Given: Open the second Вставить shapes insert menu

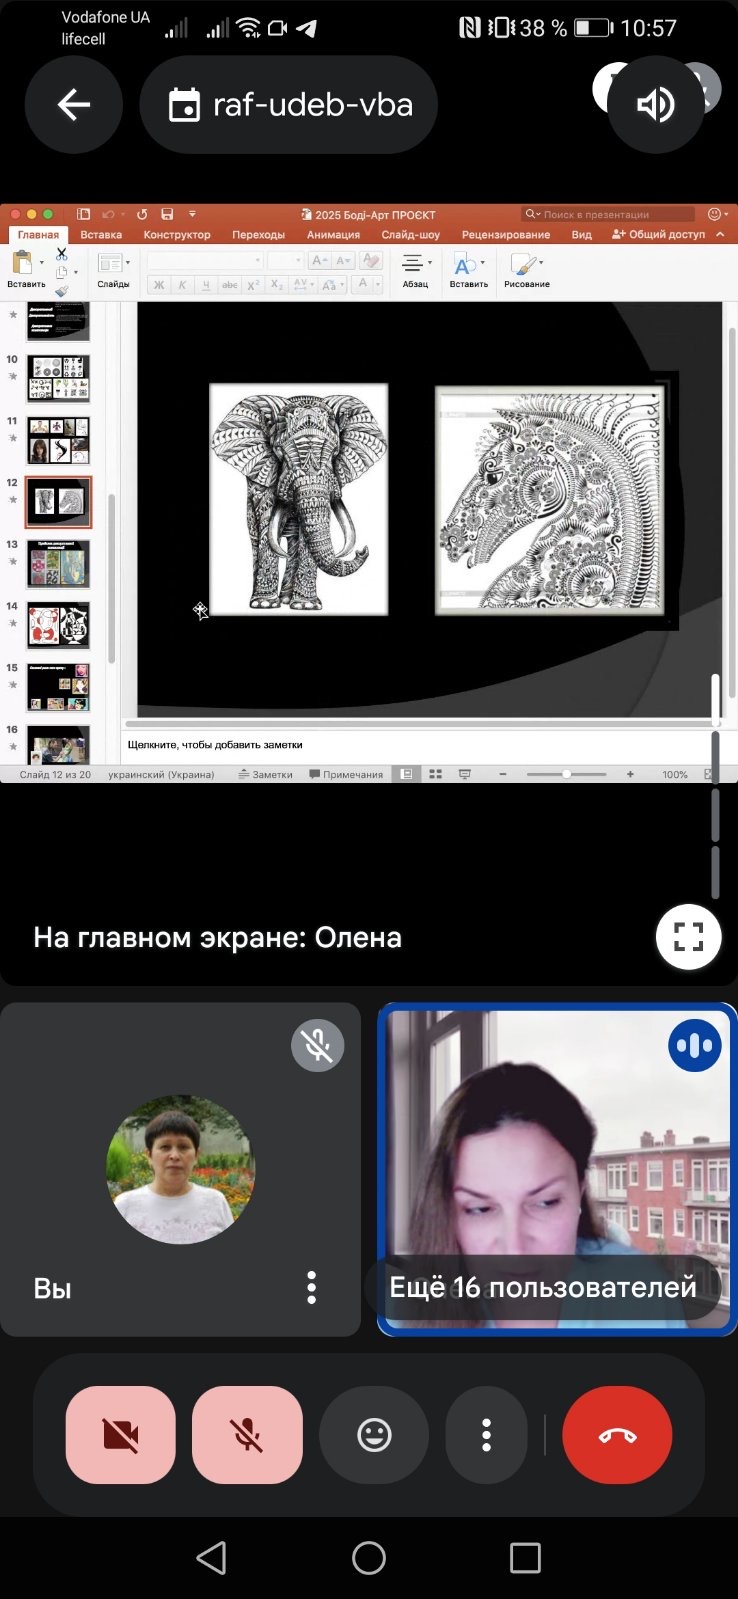Looking at the screenshot, I should [468, 268].
